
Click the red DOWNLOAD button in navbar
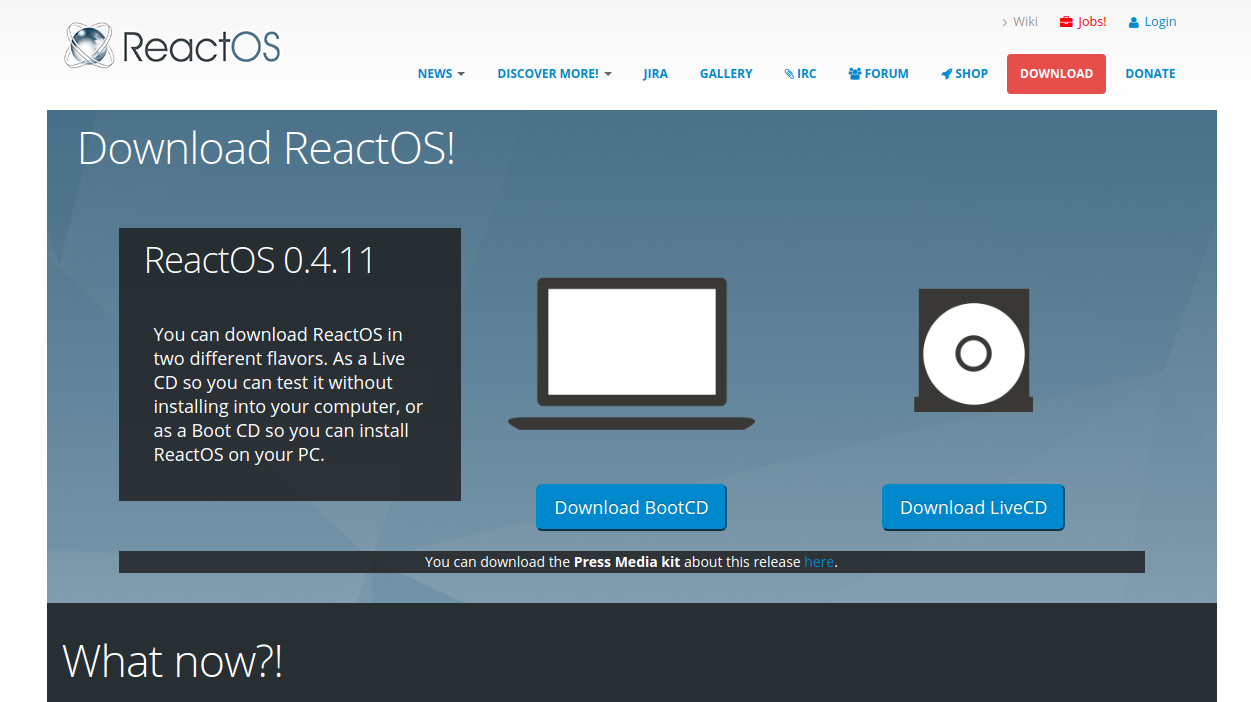1056,74
